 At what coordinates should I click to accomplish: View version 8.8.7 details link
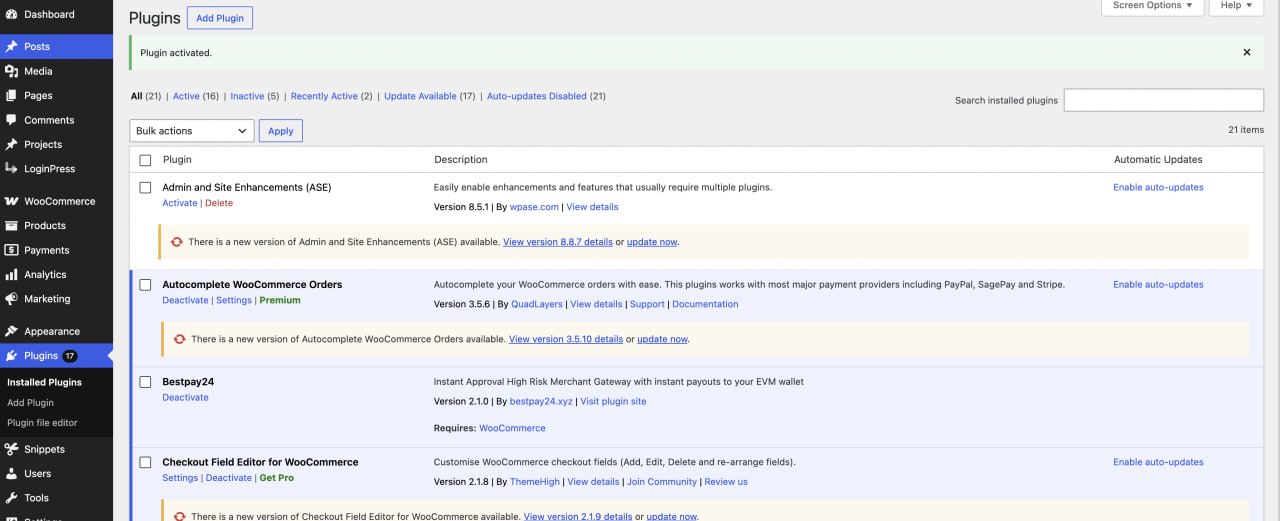pos(558,242)
